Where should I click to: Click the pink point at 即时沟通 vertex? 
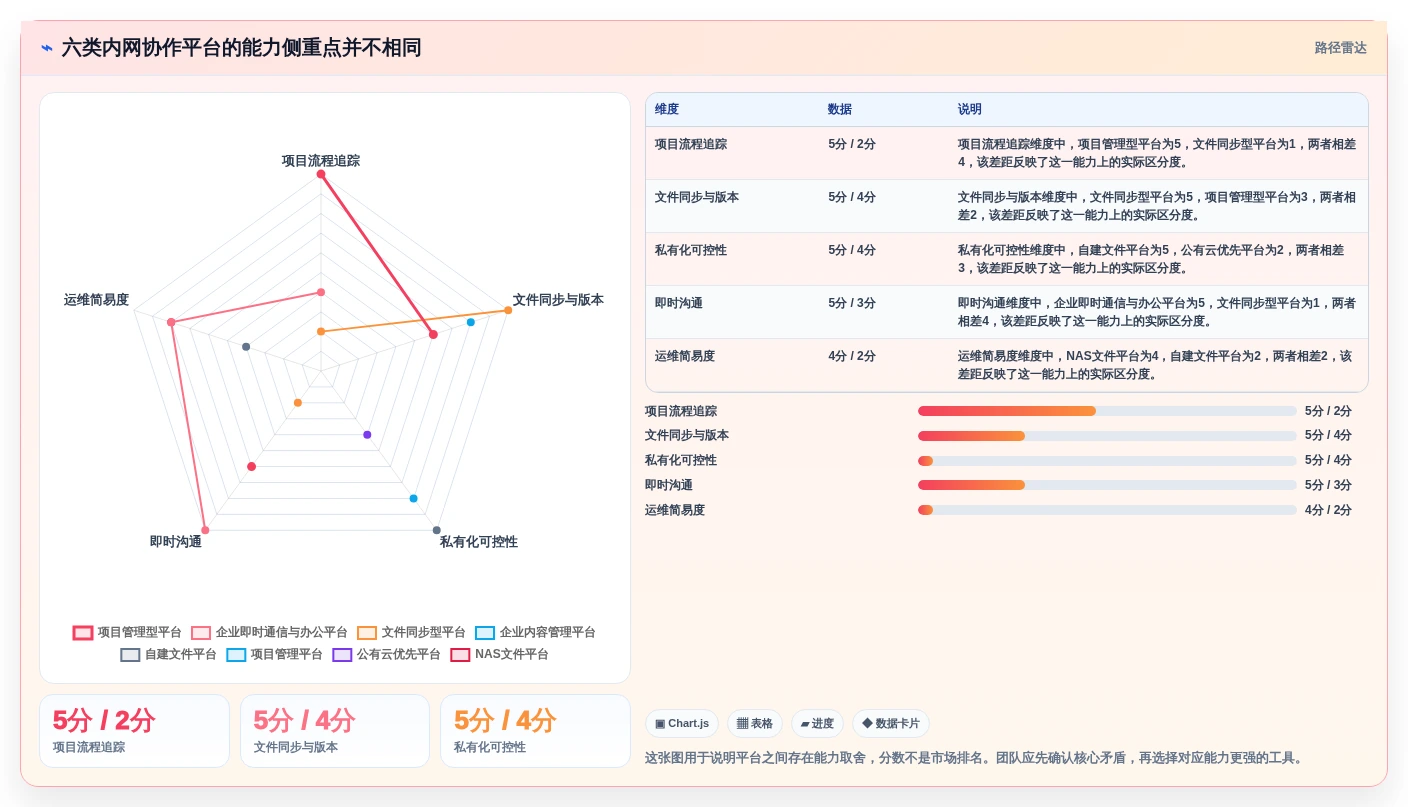[205, 530]
